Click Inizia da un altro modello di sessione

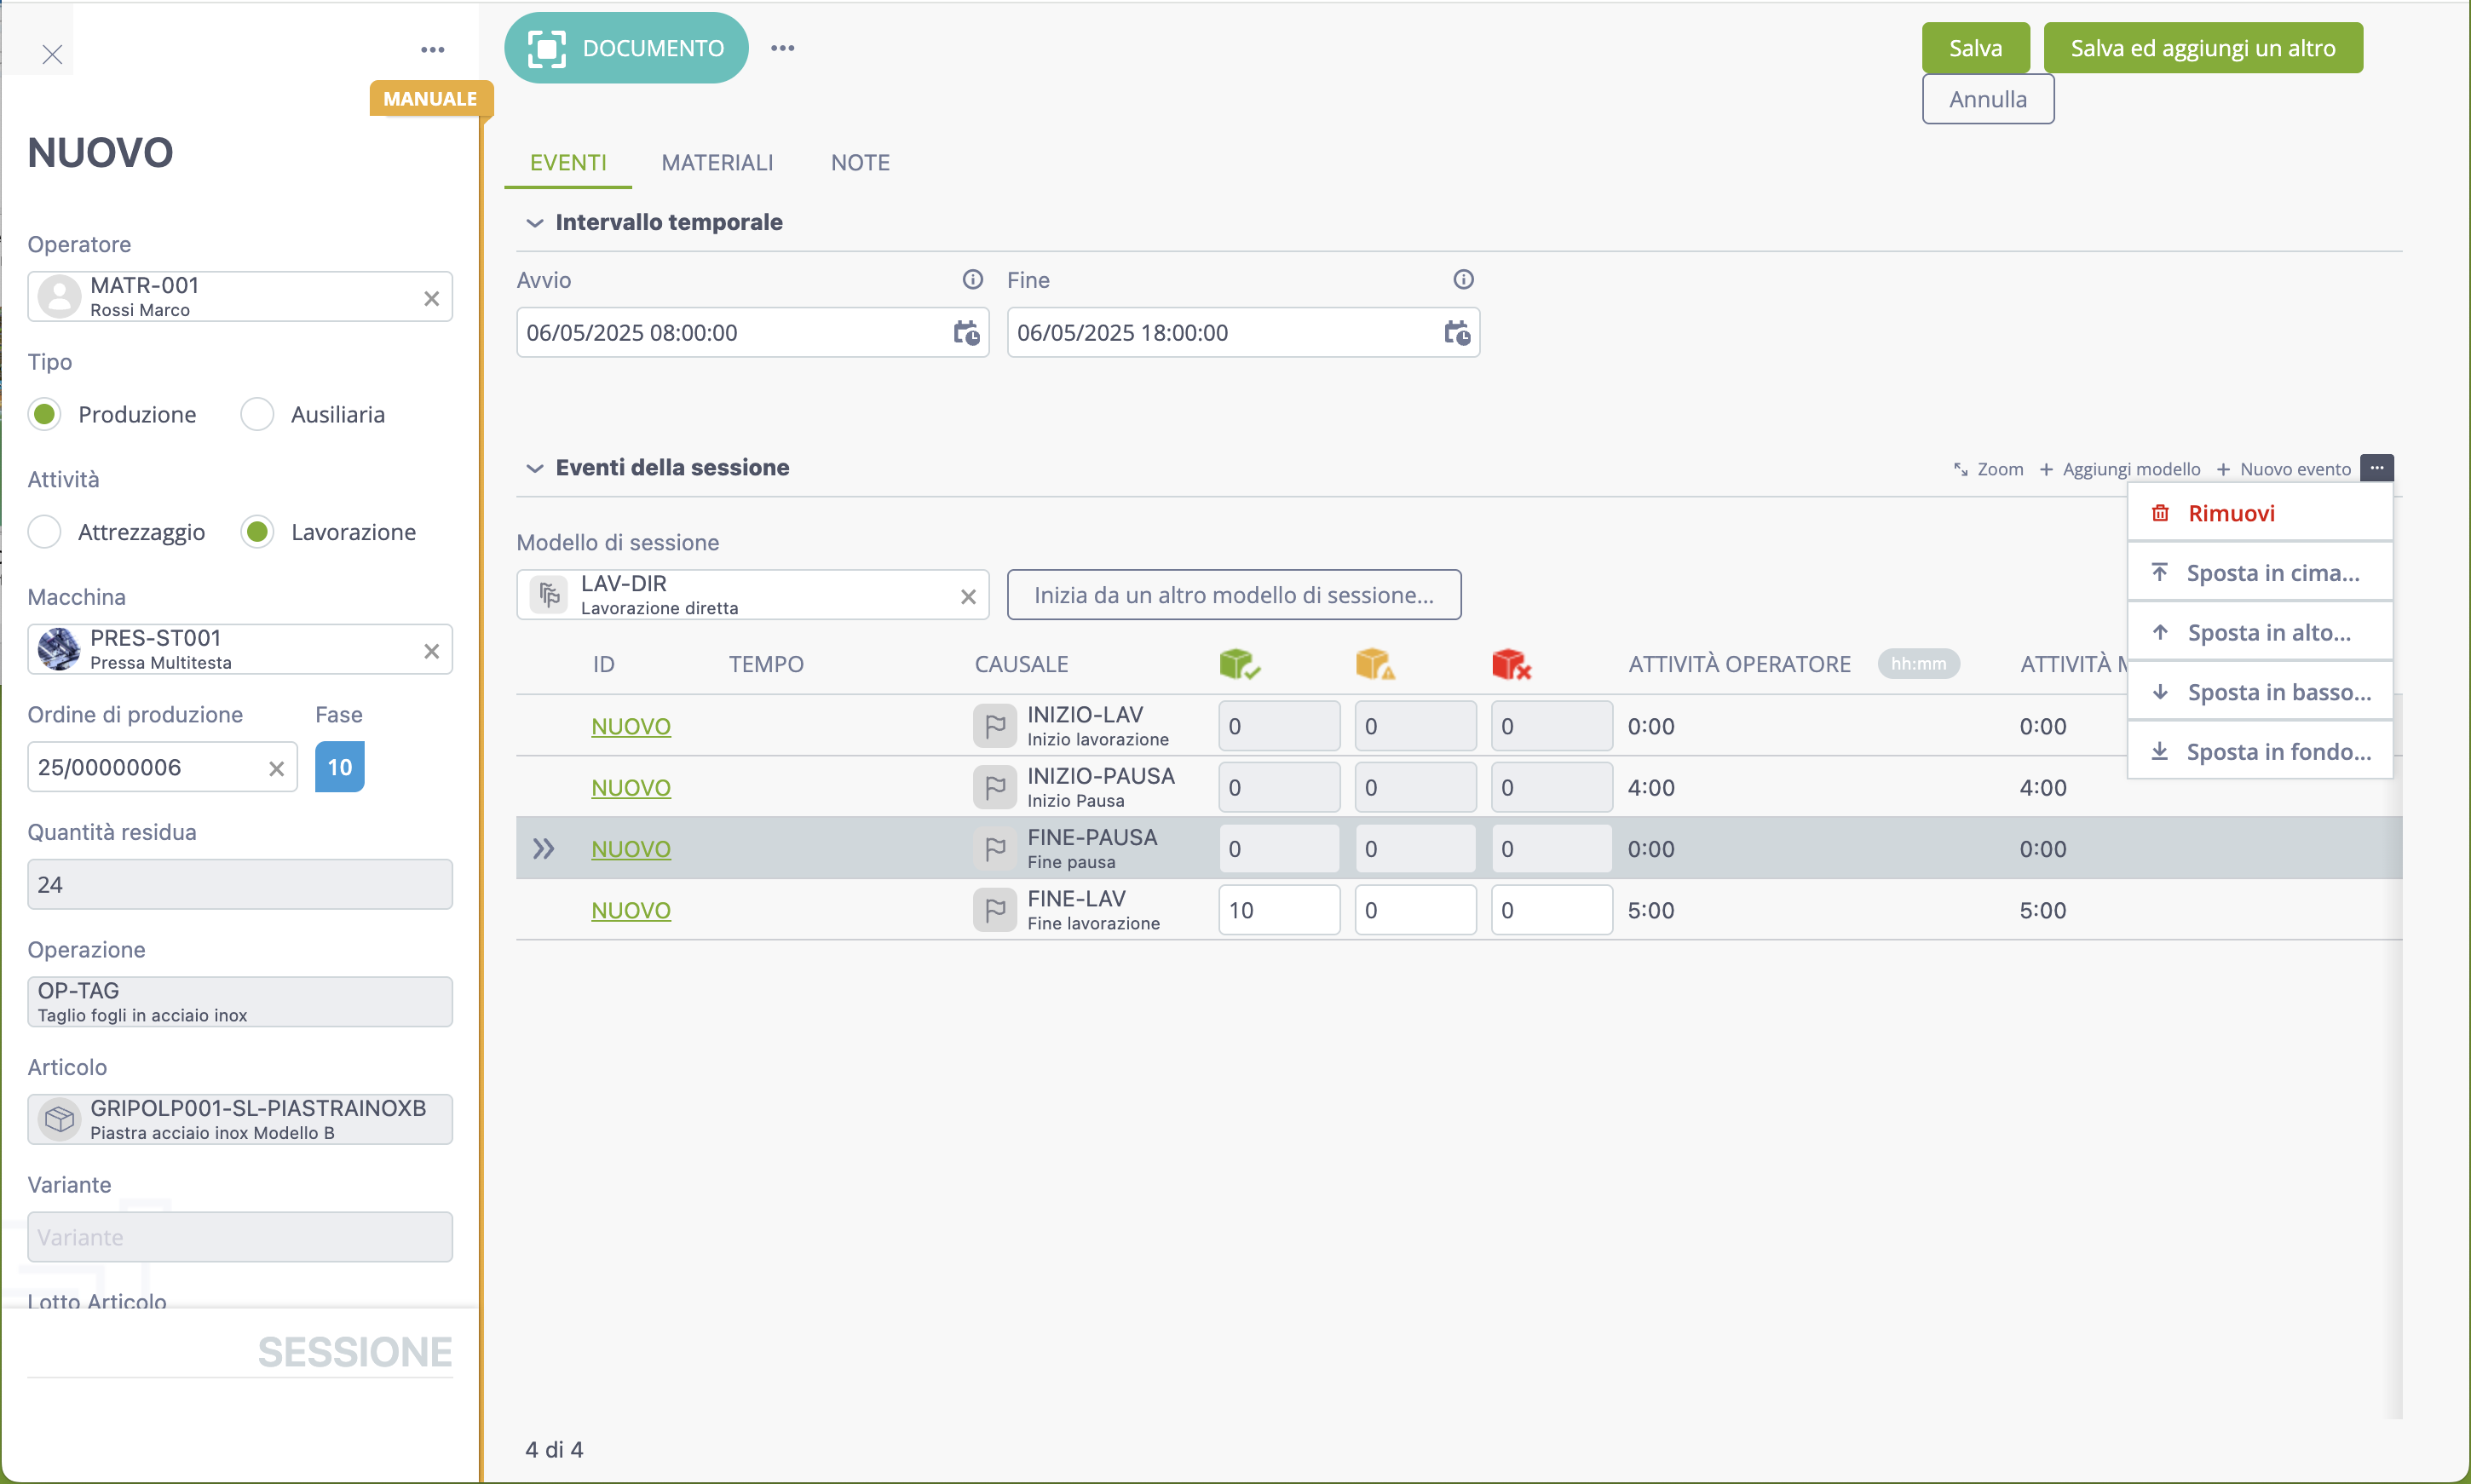tap(1234, 595)
